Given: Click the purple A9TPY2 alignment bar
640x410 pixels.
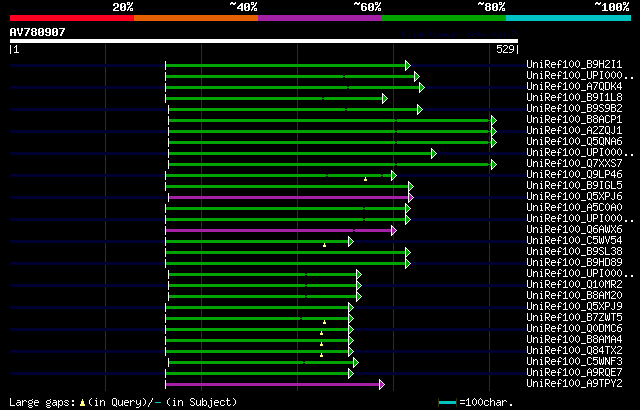Looking at the screenshot, I should pyautogui.click(x=272, y=384).
